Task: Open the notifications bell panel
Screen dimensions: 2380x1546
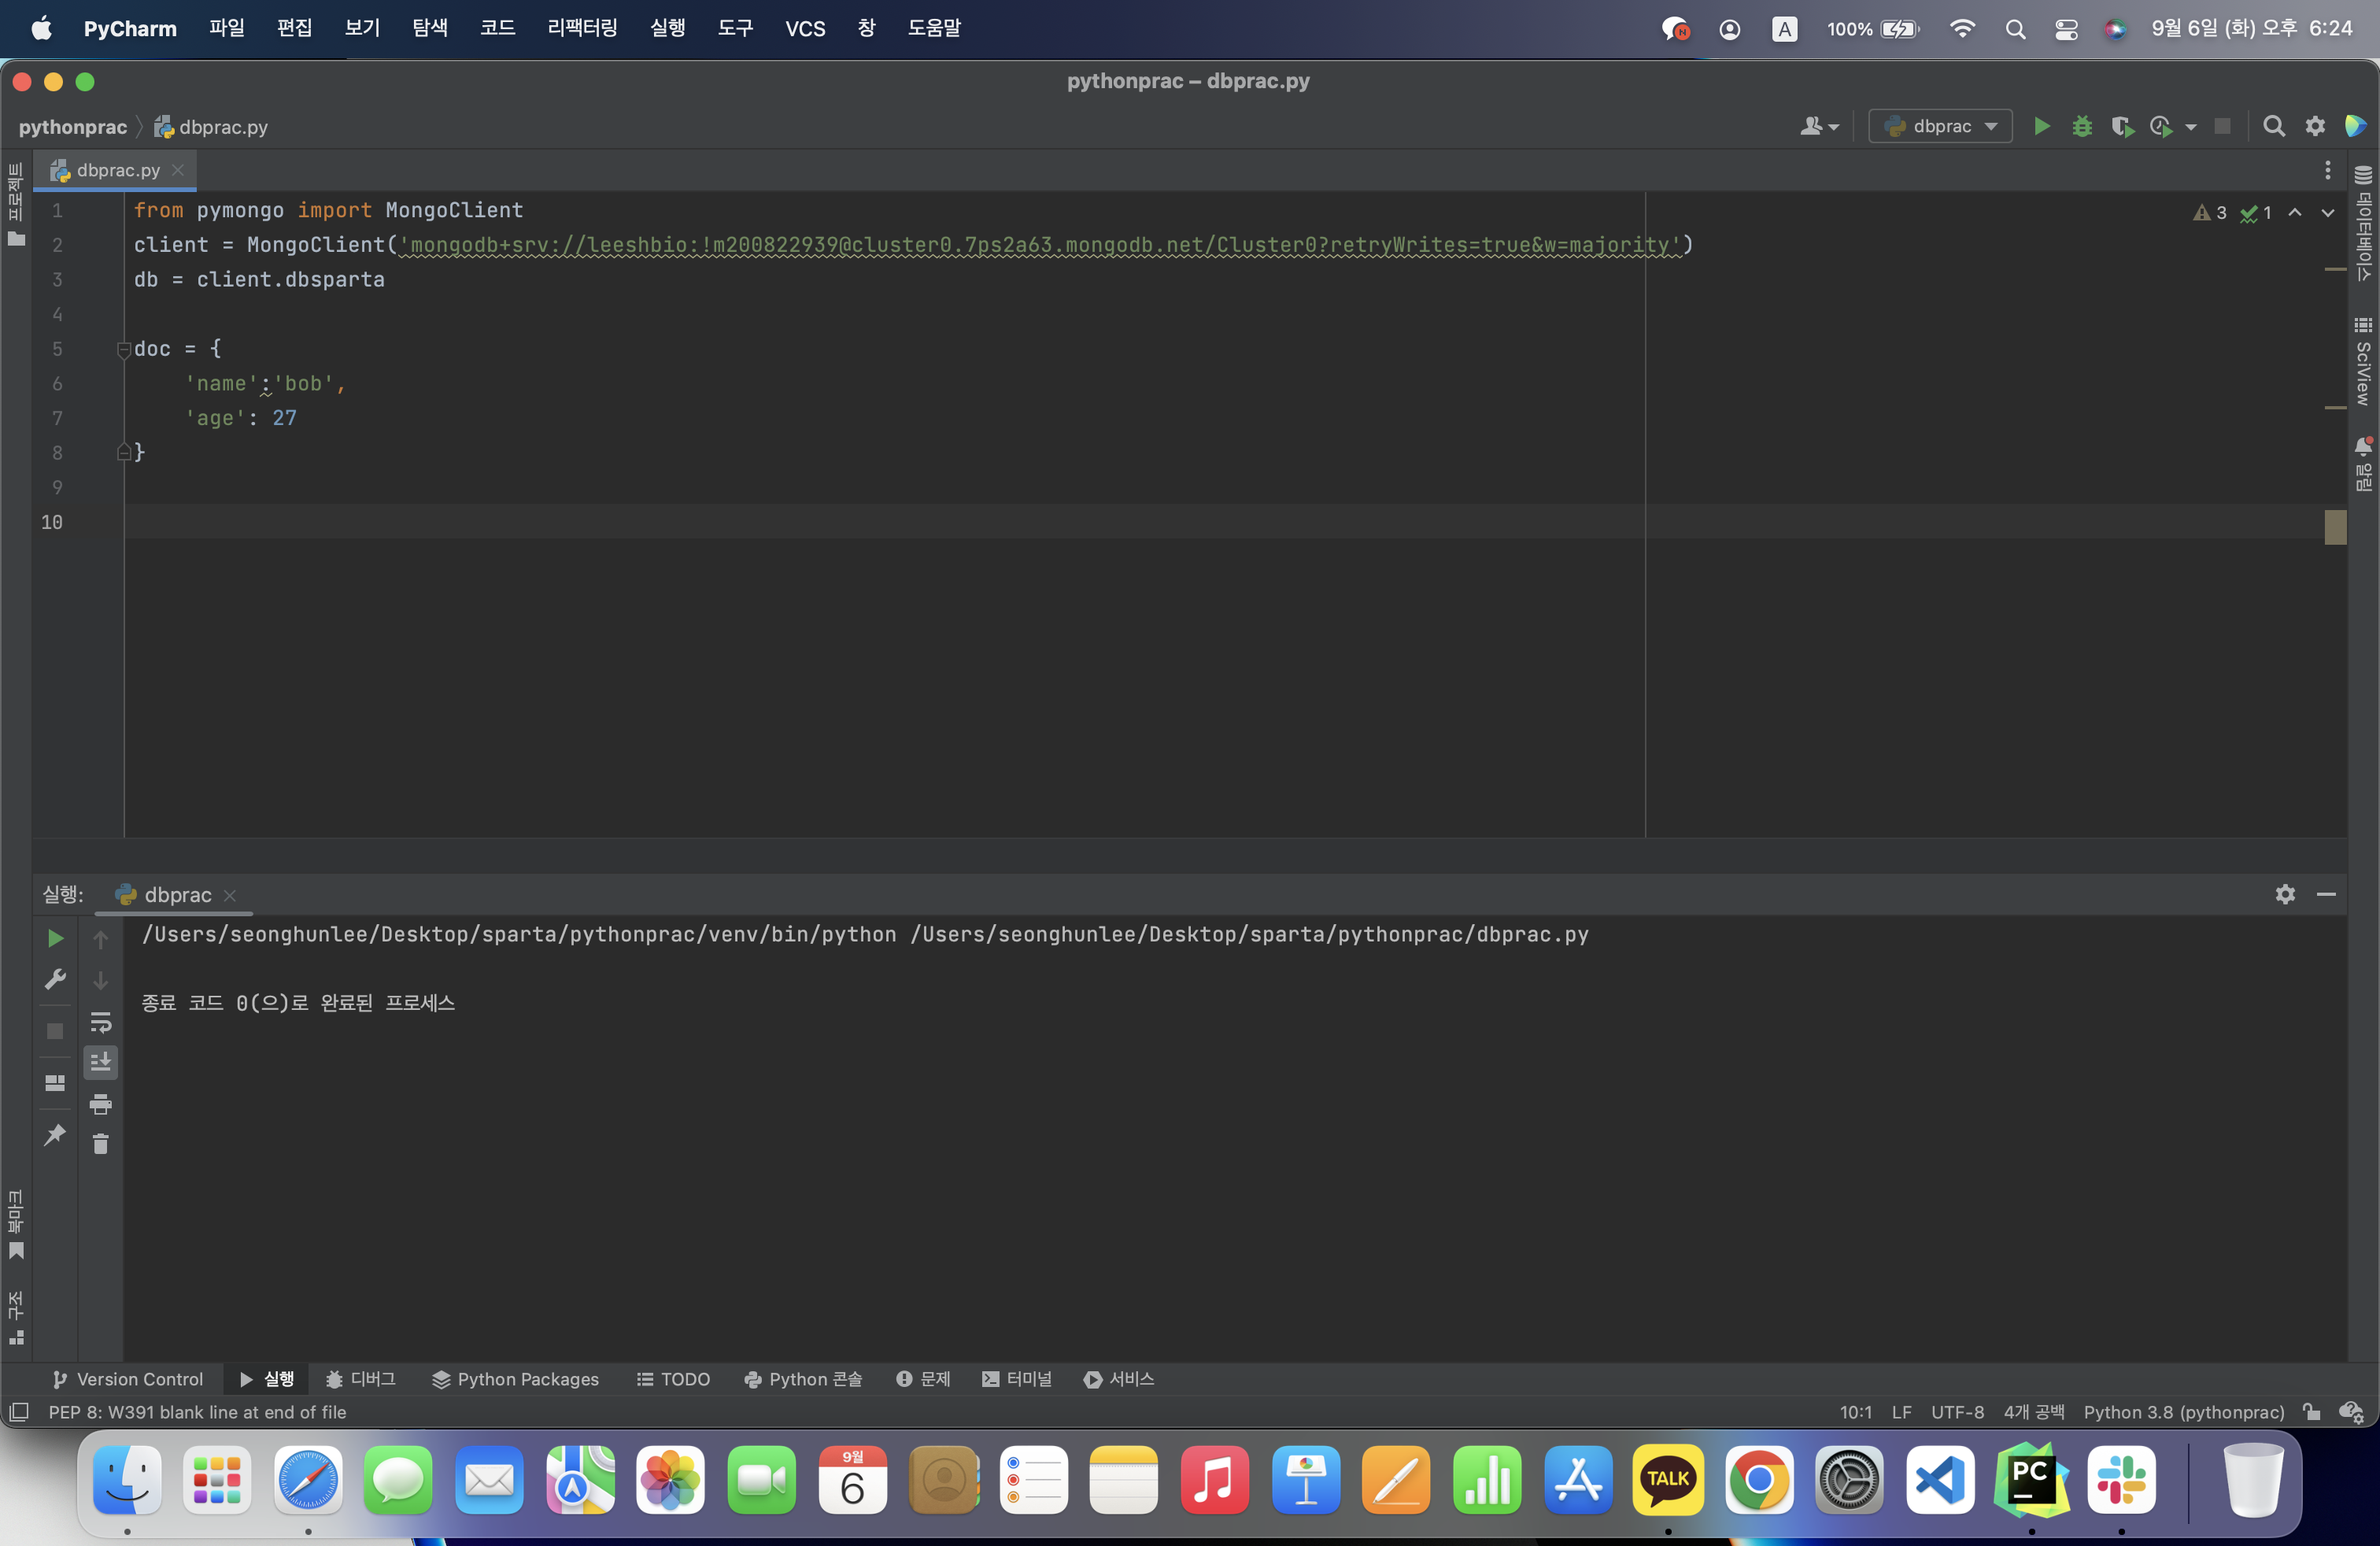Action: coord(2363,464)
